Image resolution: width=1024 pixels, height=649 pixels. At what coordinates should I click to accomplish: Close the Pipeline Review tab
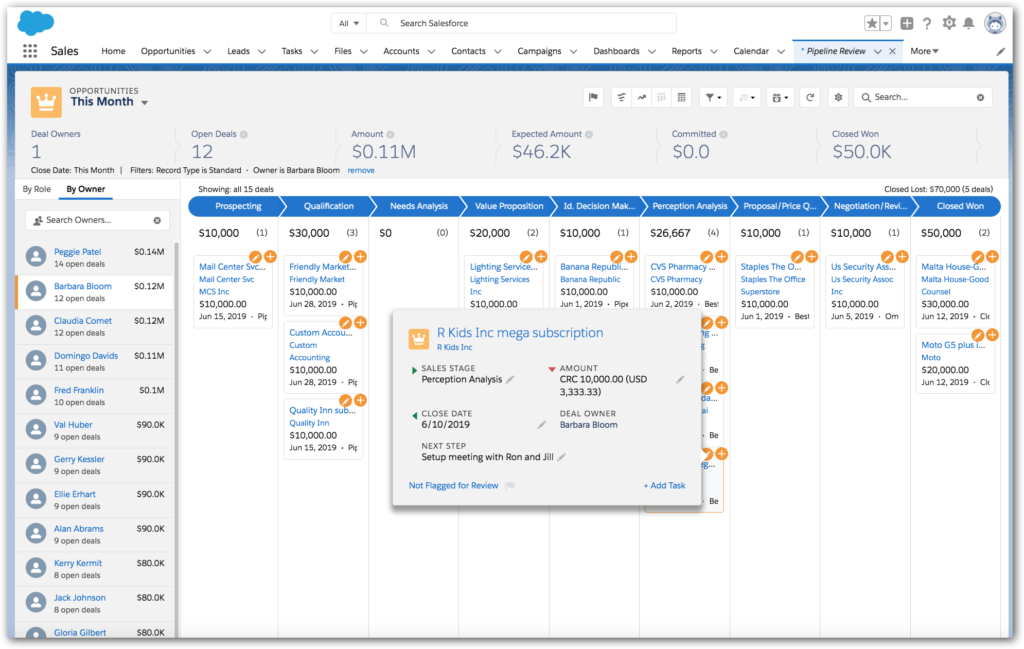pos(893,52)
